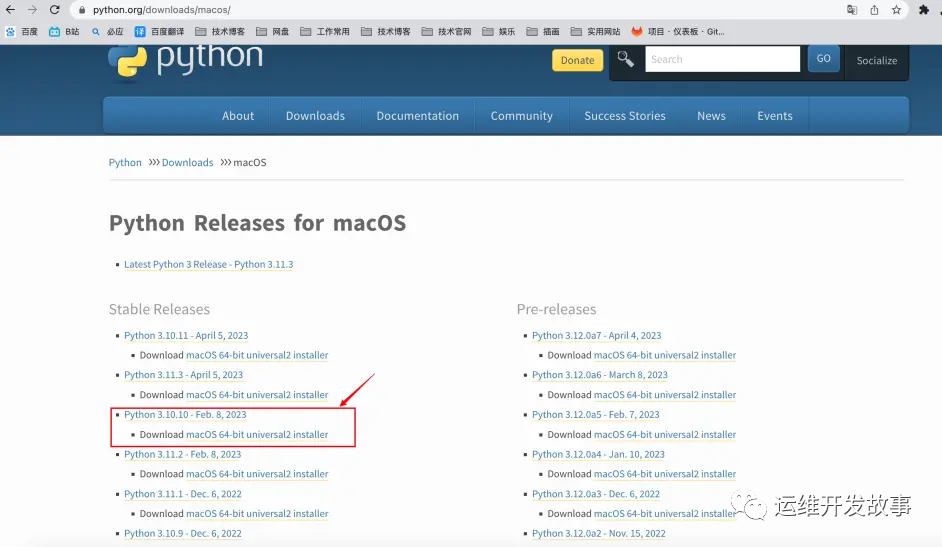Click the Python logo in the header
Screen dimensions: 942x547
(186, 61)
